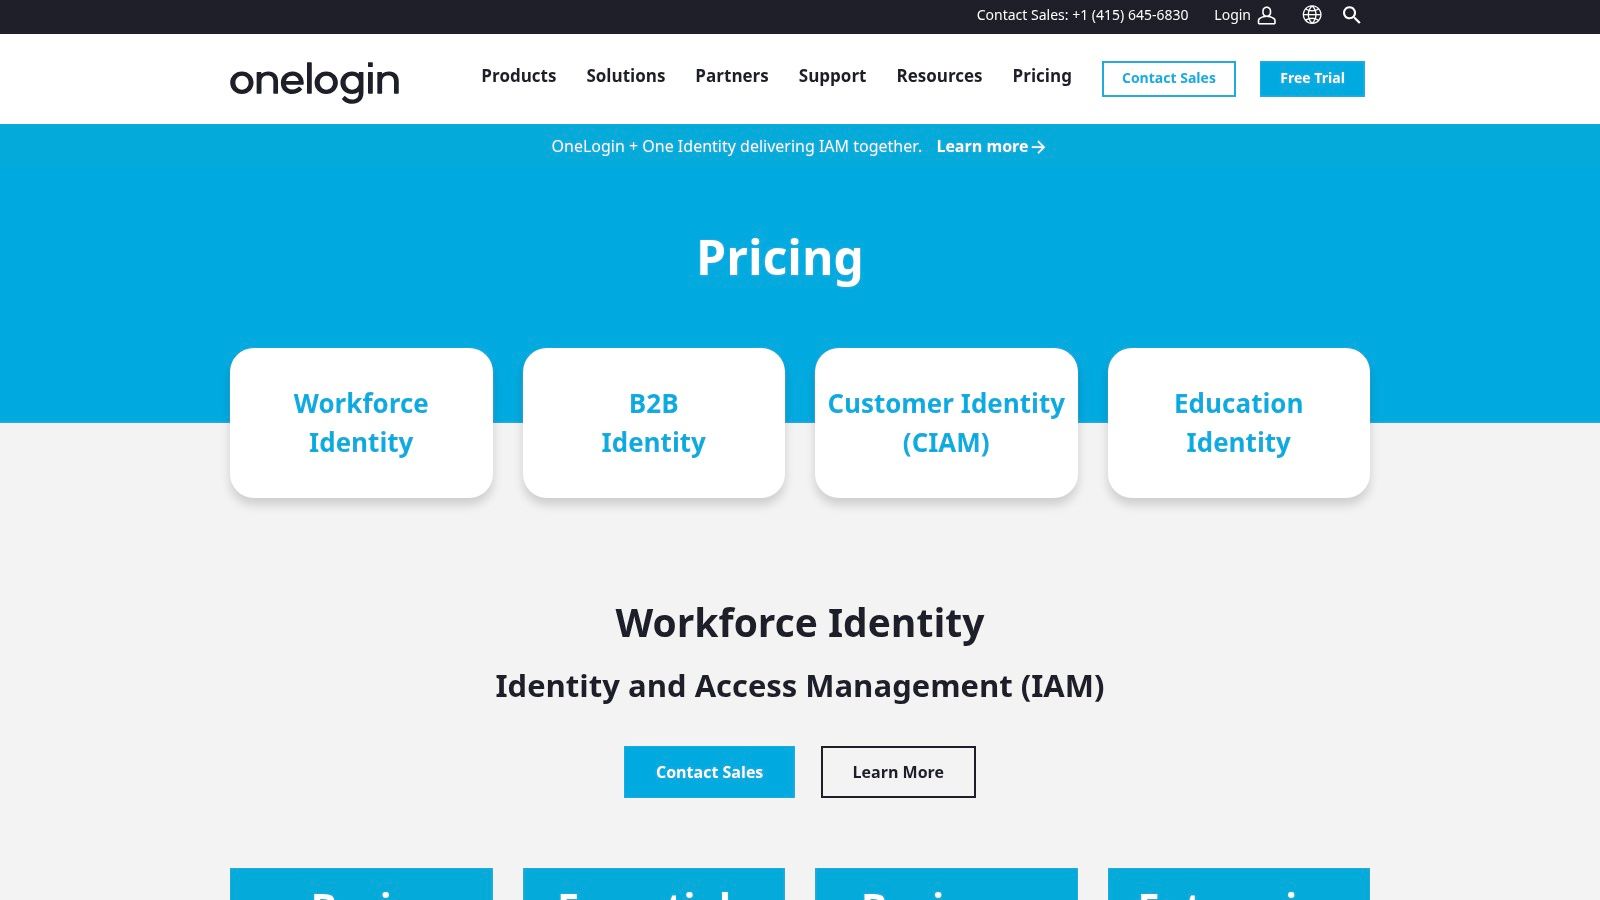This screenshot has height=900, width=1600.
Task: Open the Resources menu
Action: [939, 76]
